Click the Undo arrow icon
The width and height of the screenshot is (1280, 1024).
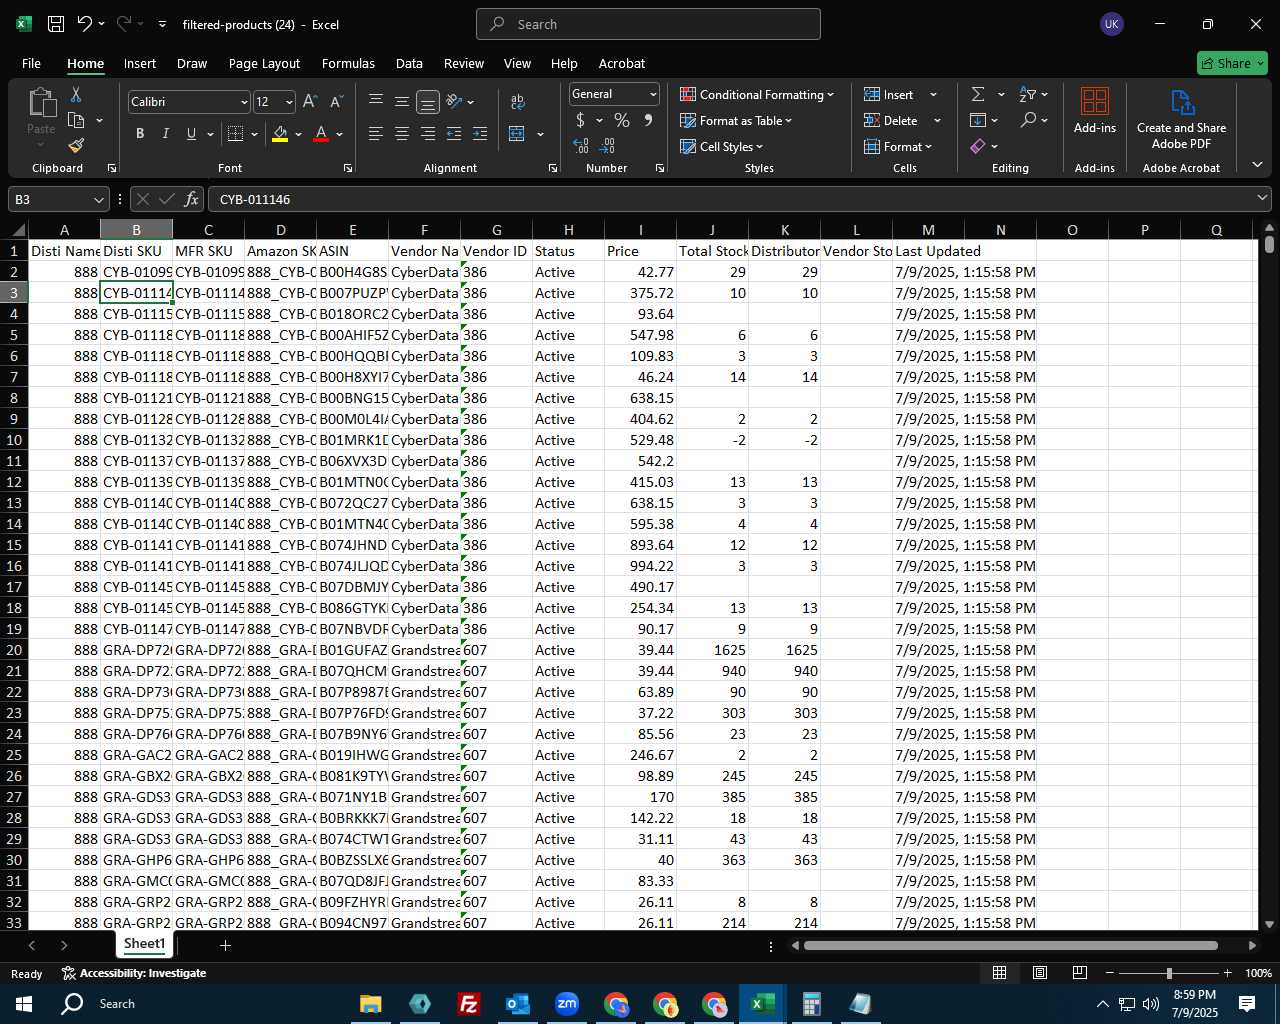click(84, 24)
